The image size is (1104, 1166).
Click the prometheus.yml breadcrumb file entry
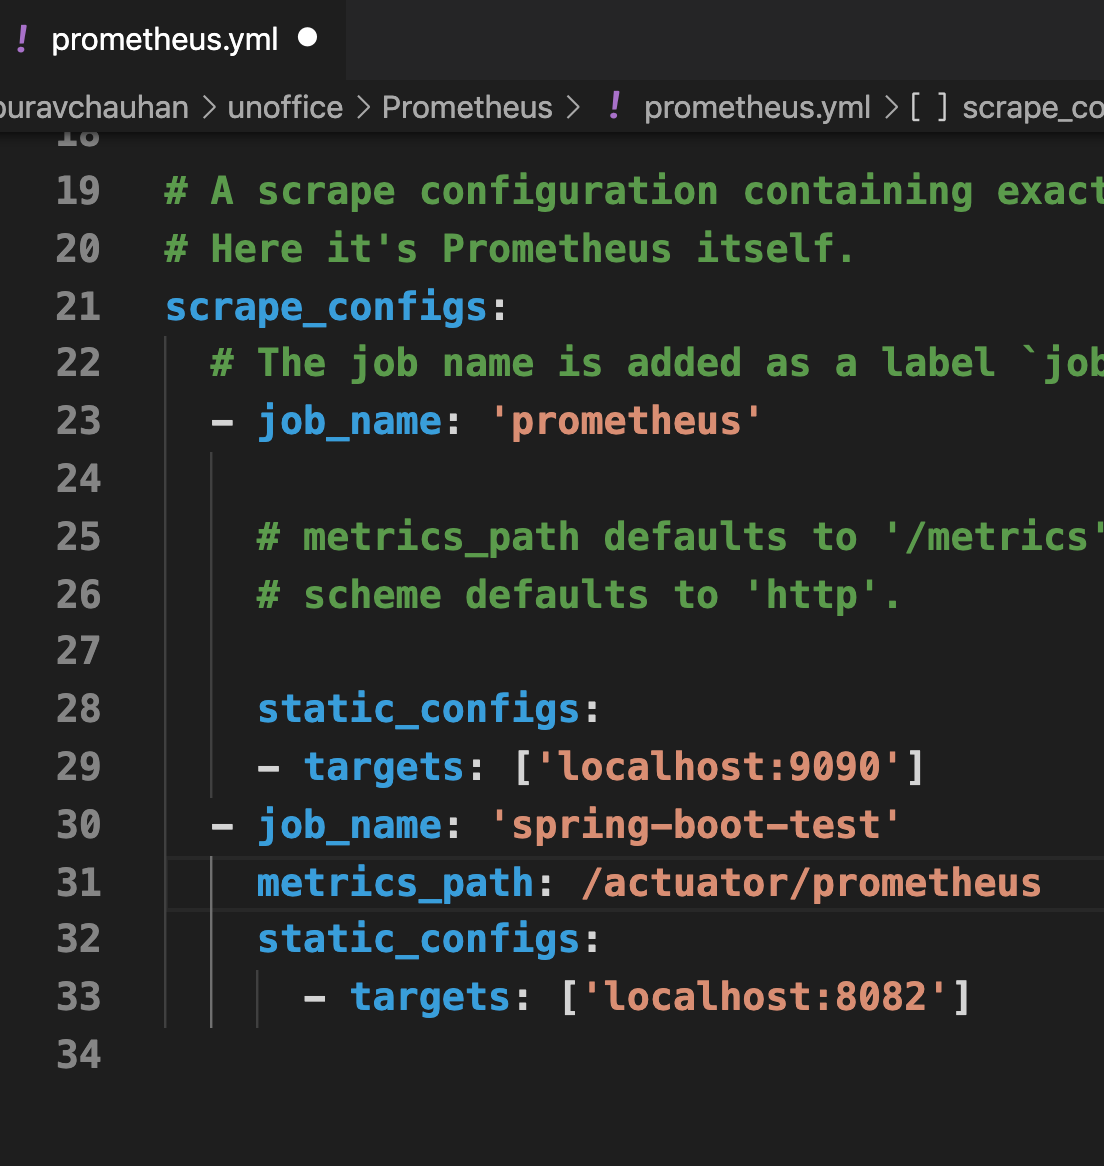click(x=757, y=108)
